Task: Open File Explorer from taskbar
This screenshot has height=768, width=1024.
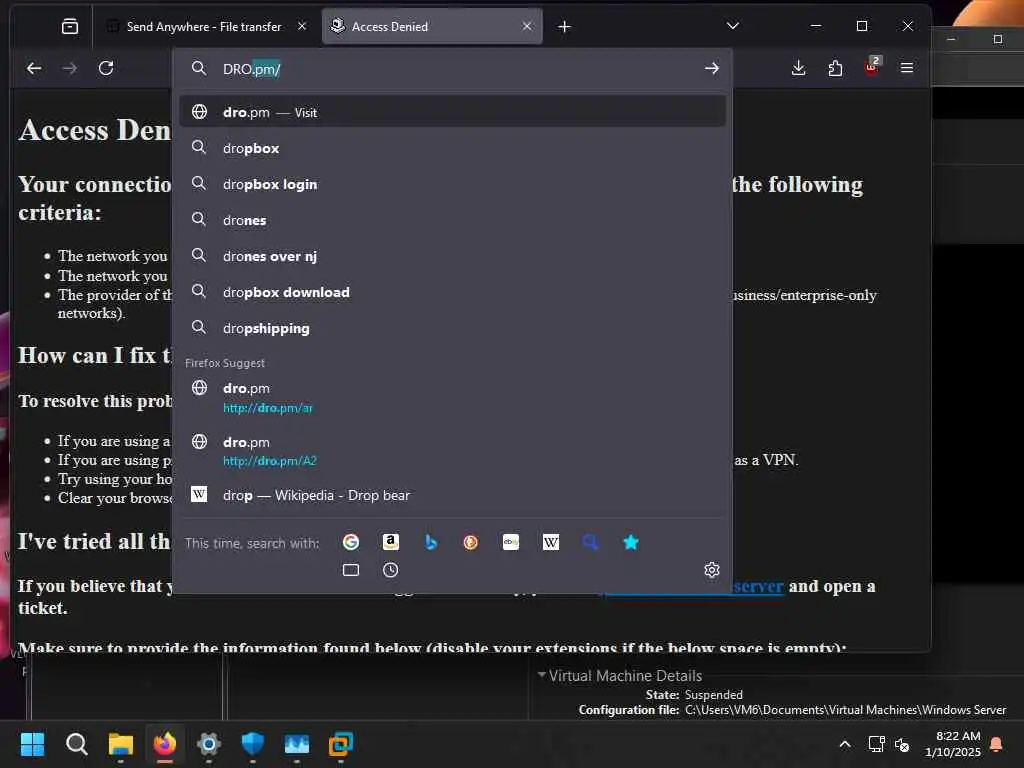Action: point(121,744)
